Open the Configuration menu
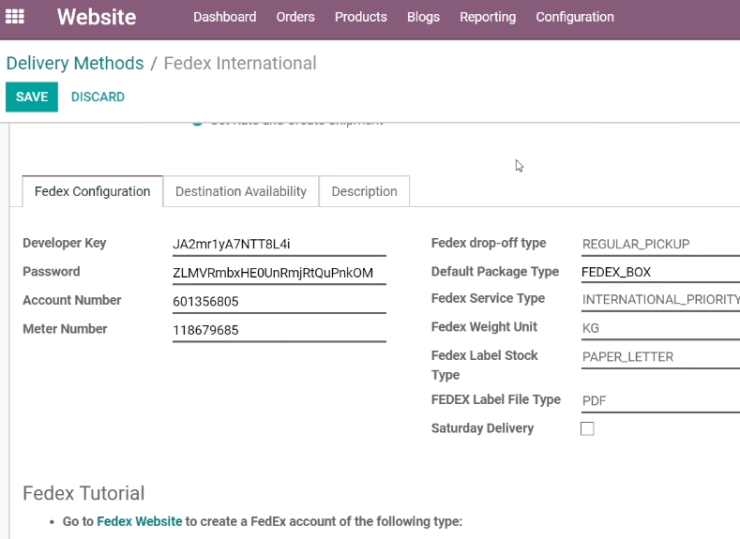740x539 pixels. click(575, 17)
